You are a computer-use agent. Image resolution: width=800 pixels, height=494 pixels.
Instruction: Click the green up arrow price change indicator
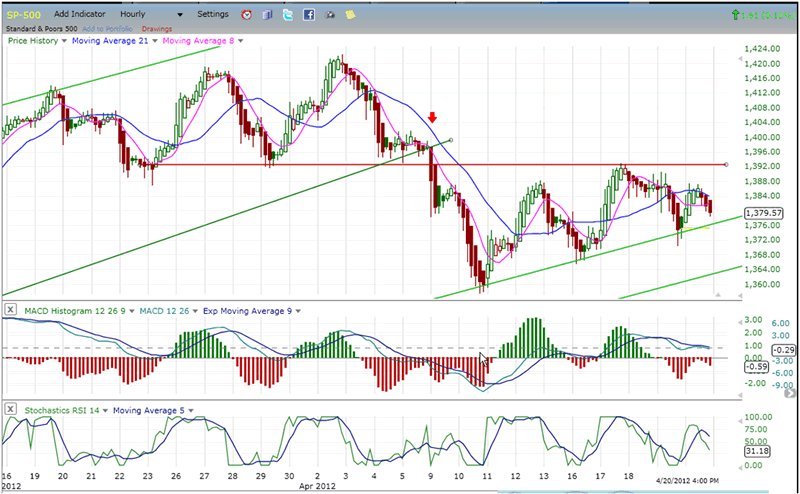click(736, 16)
